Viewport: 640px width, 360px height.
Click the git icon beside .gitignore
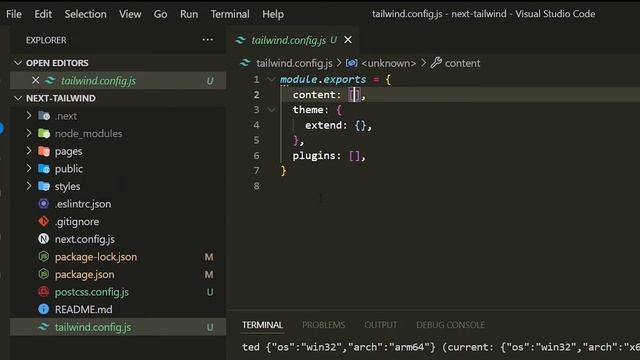(x=44, y=221)
